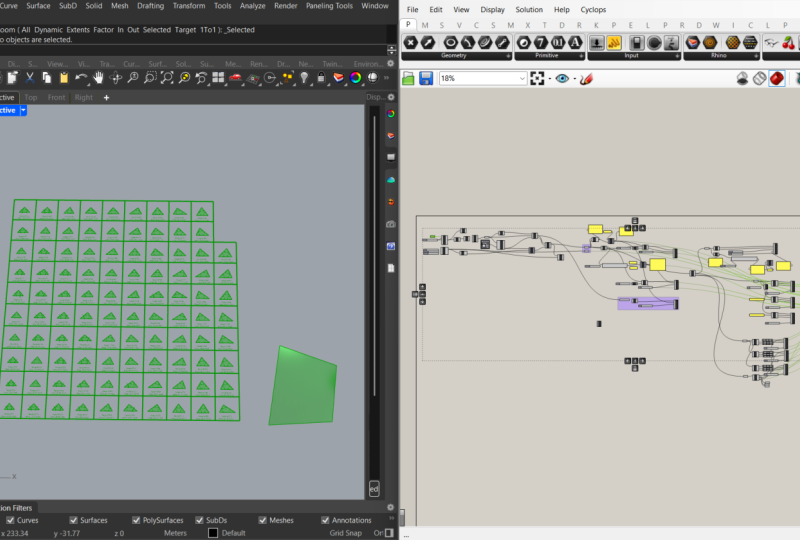Add a new viewport tab with plus
The image size is (800, 540).
(106, 97)
